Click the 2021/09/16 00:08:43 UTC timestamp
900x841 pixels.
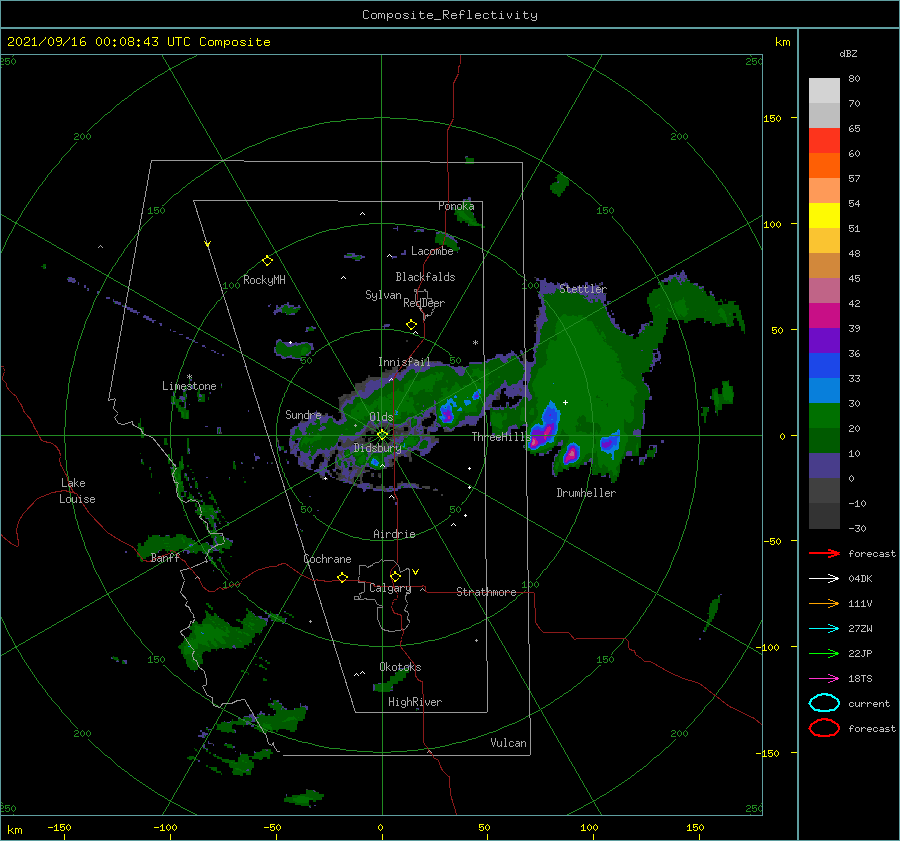pos(87,42)
